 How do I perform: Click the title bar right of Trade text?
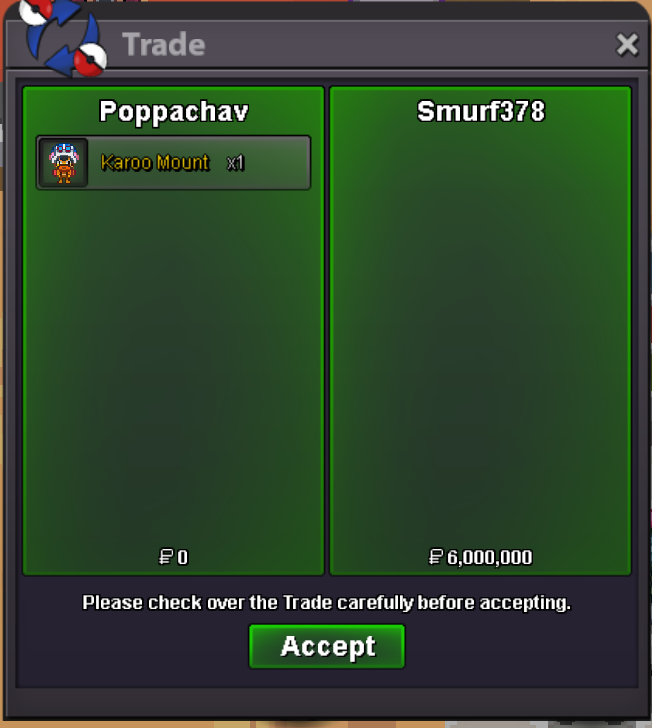(x=409, y=45)
